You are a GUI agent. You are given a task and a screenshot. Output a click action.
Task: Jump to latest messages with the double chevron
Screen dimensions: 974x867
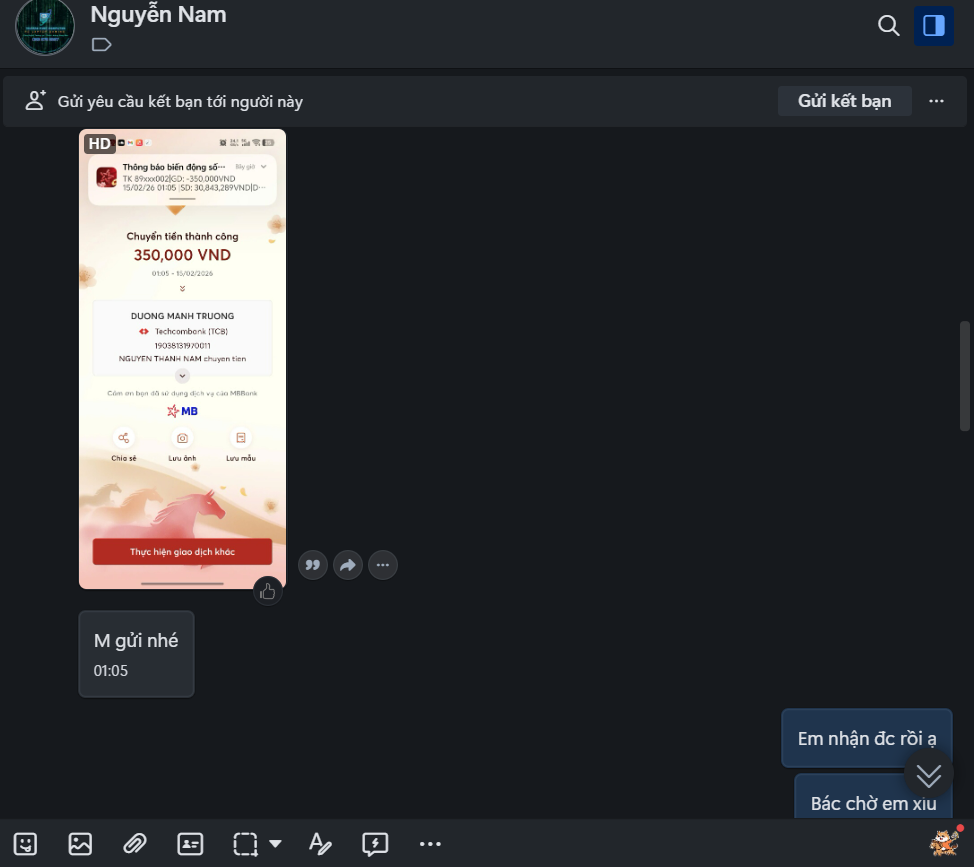(928, 776)
